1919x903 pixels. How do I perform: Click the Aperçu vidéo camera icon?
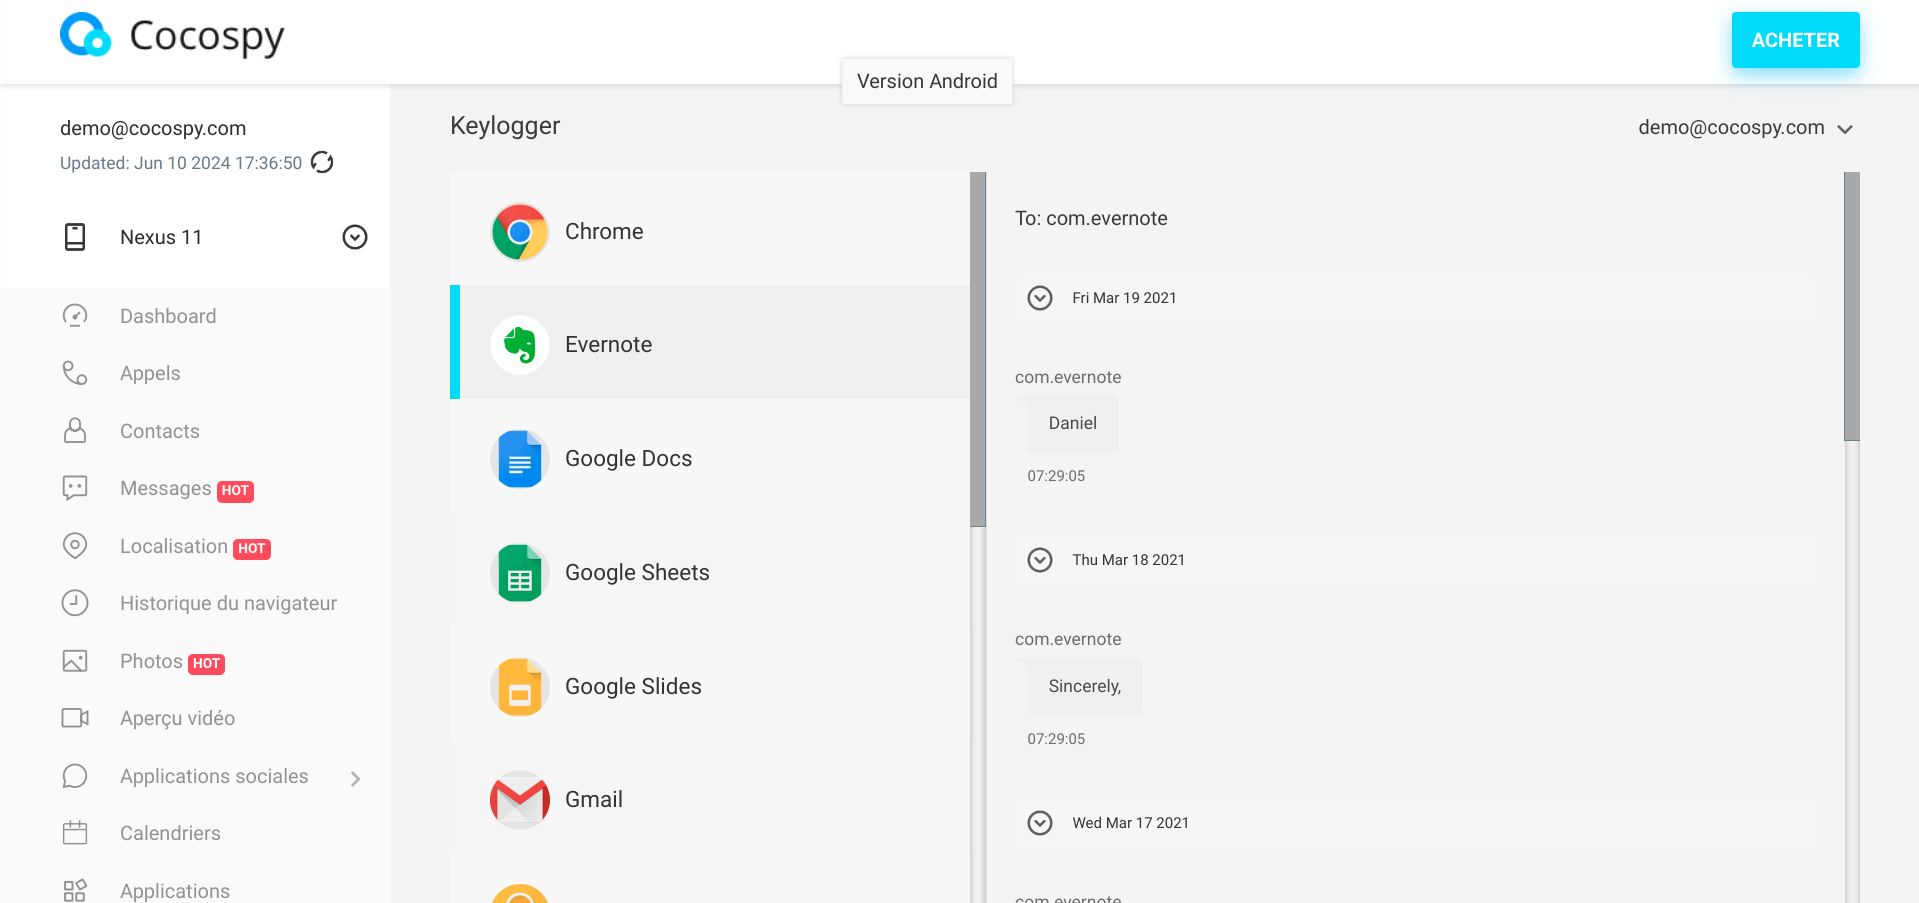(x=75, y=718)
